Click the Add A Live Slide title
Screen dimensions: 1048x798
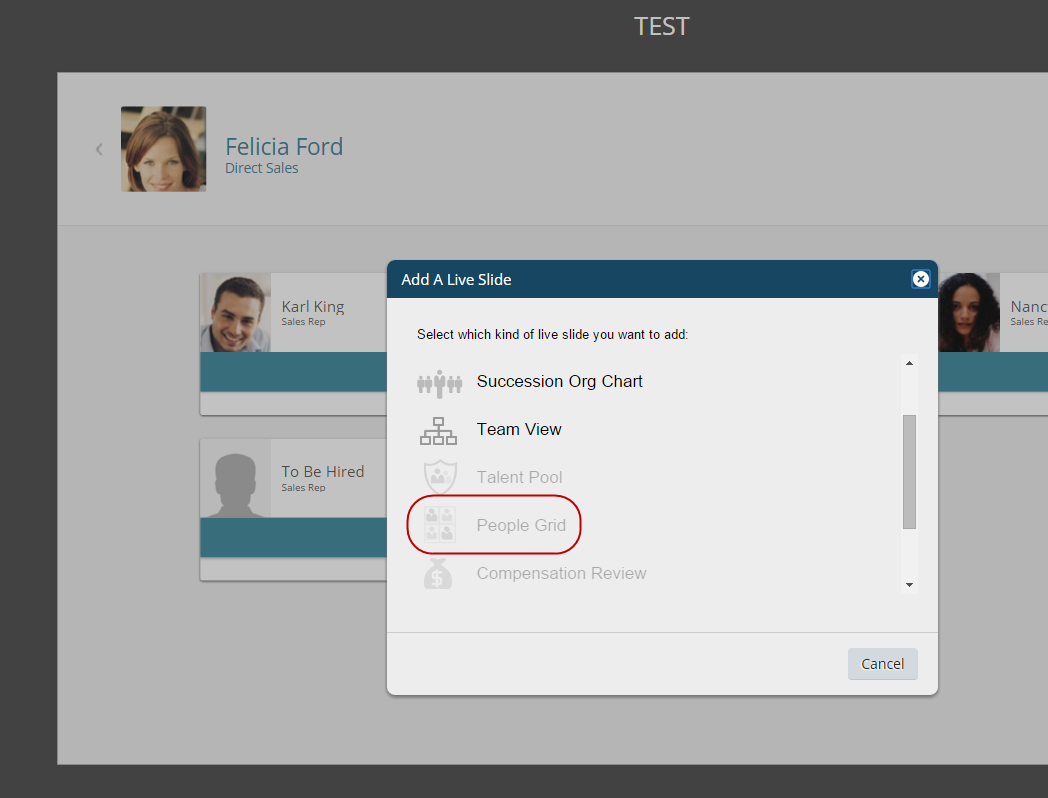(x=456, y=279)
